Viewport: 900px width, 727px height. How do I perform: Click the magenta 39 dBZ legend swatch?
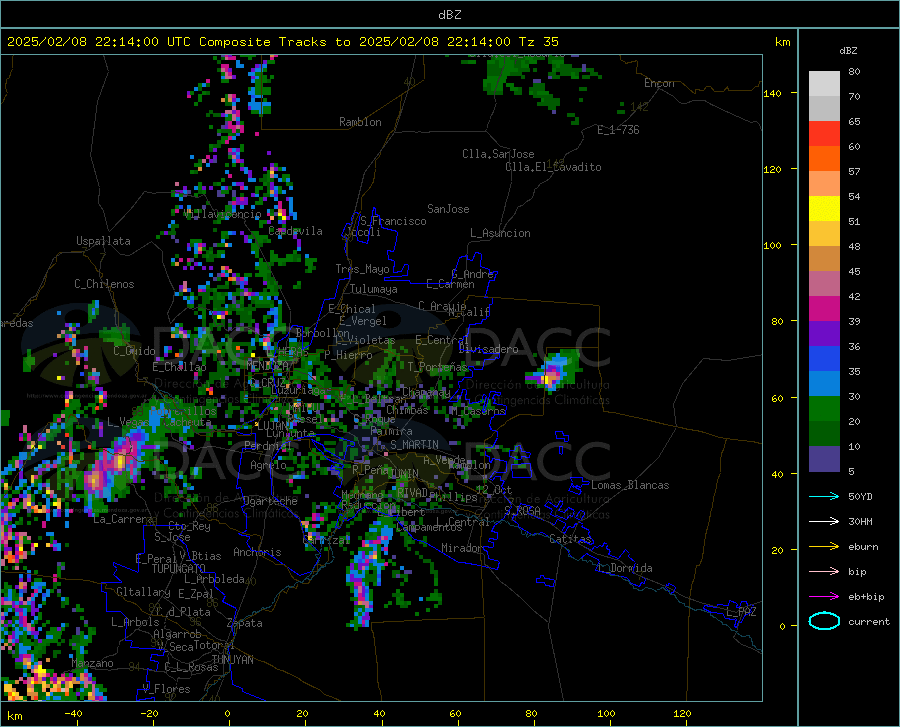824,309
